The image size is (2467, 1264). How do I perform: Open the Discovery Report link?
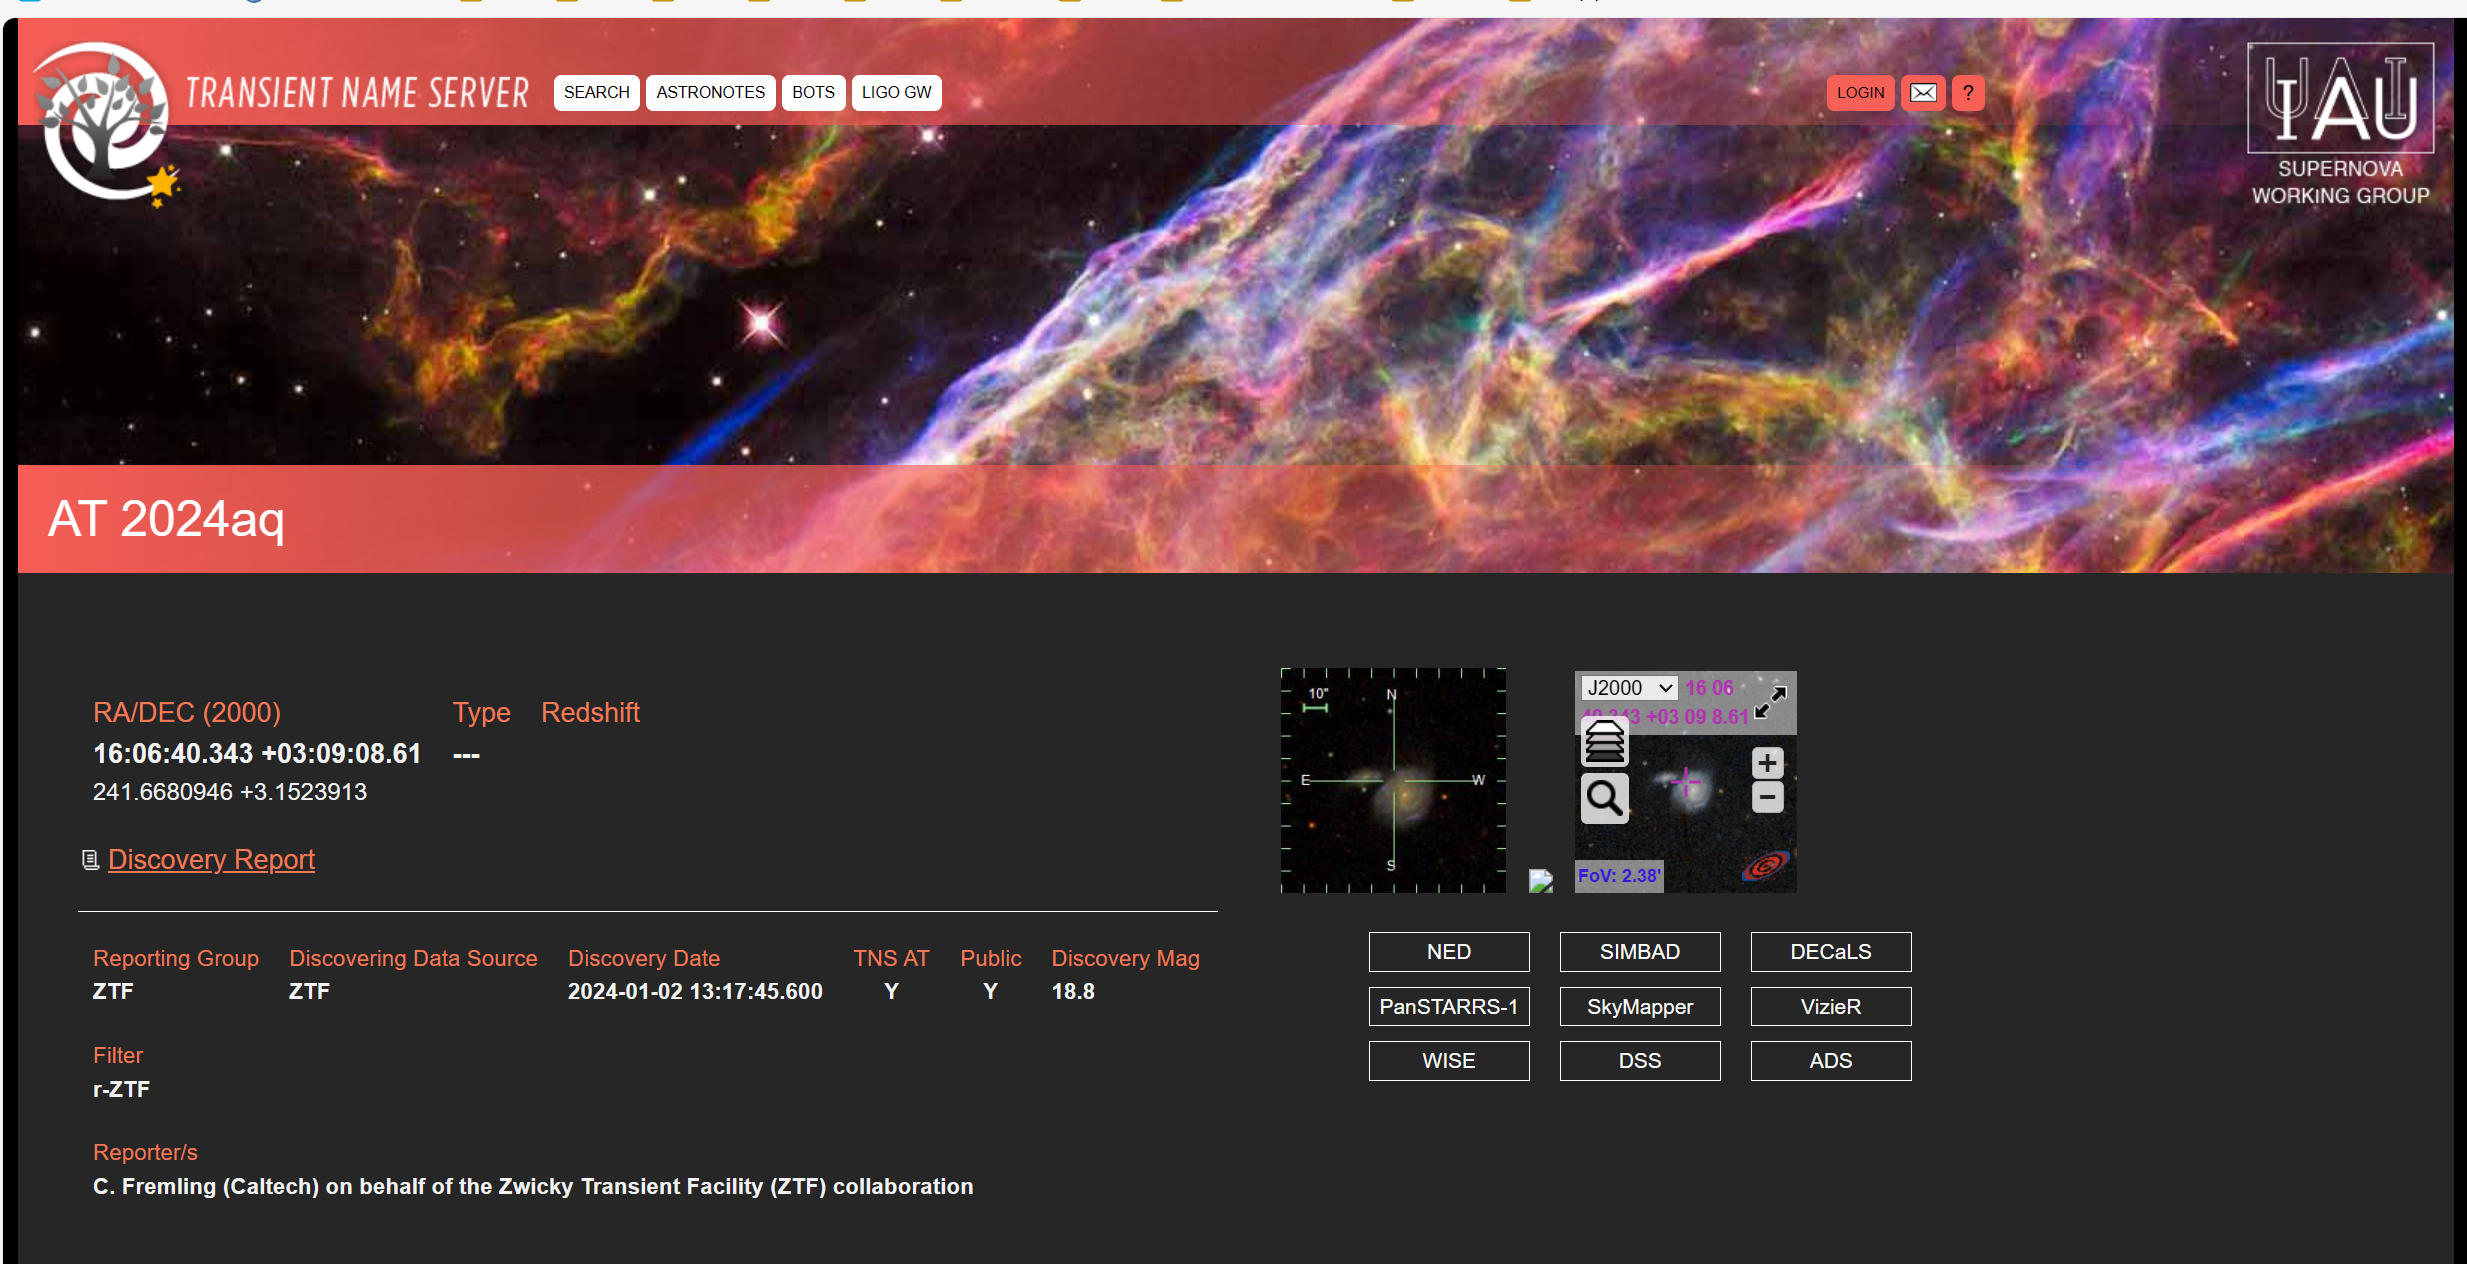(x=211, y=860)
